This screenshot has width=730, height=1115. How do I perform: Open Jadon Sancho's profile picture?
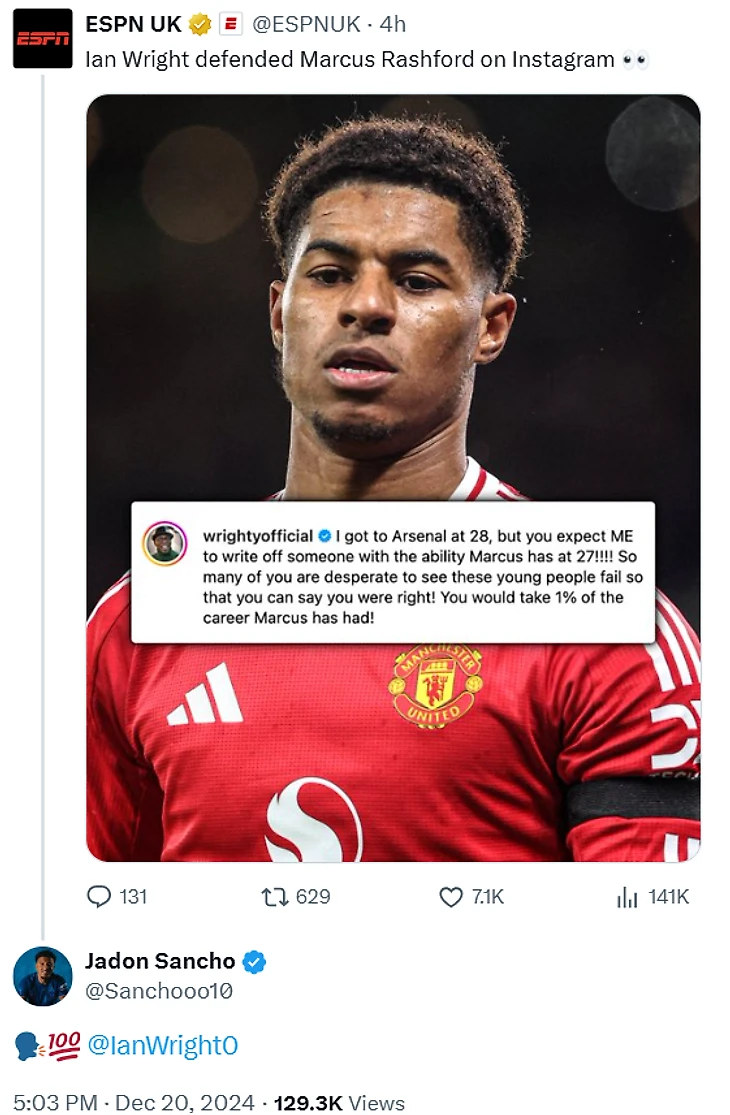(x=42, y=975)
